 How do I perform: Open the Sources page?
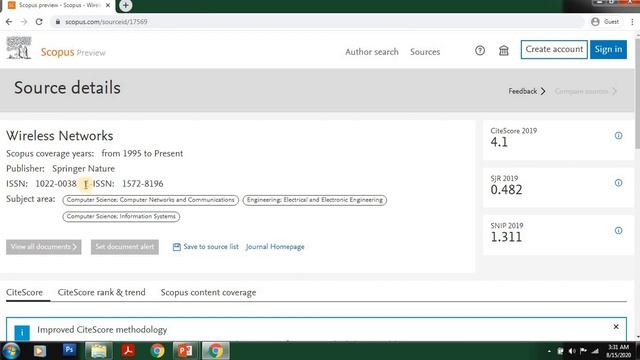pos(425,52)
